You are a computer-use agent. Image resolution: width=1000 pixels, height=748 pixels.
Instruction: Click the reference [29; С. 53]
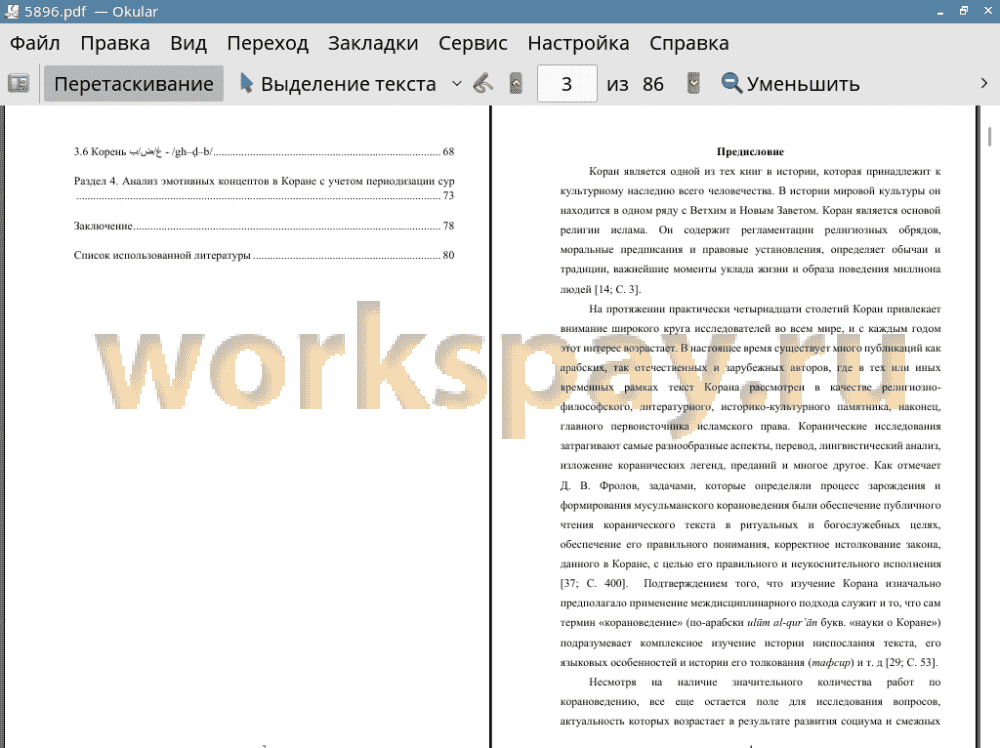(x=911, y=663)
